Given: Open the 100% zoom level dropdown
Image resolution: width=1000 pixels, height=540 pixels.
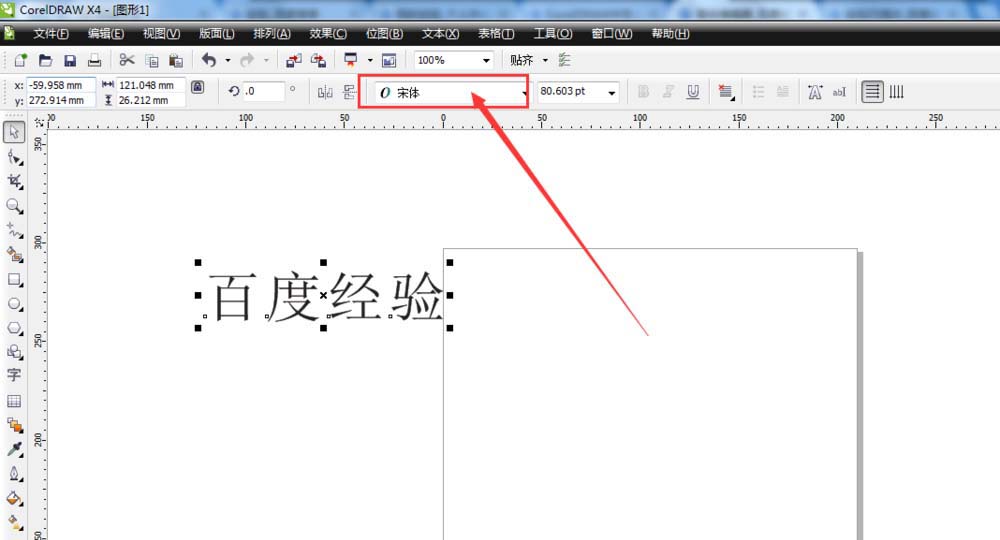Looking at the screenshot, I should point(486,61).
